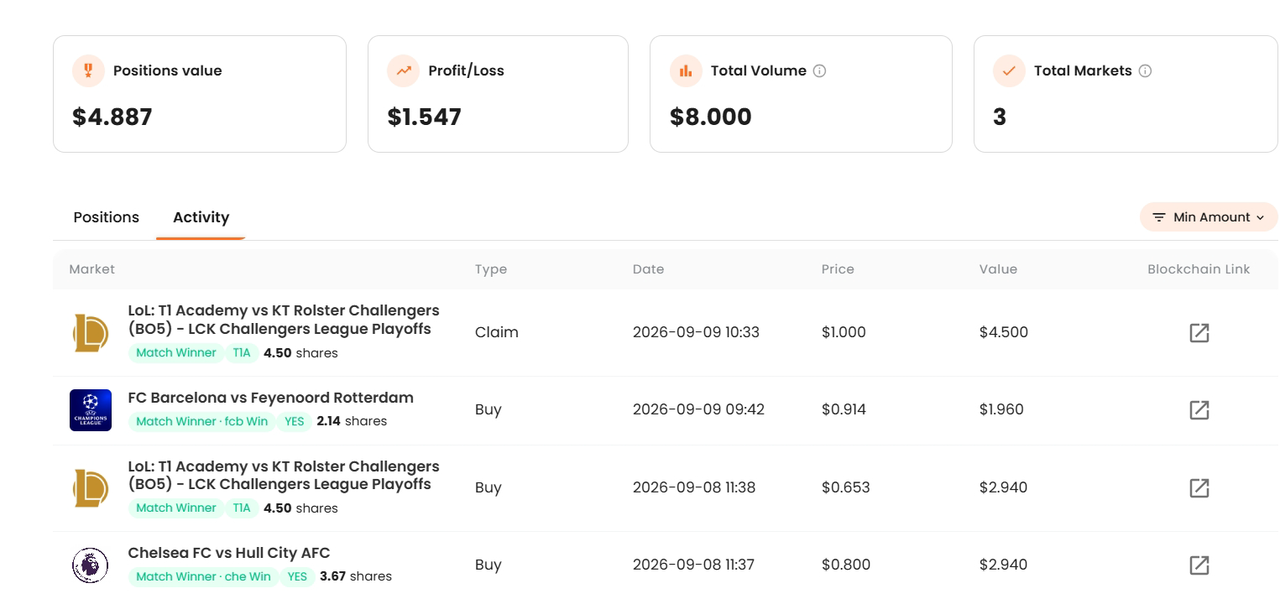Click the T1A tag in the Claim row
1280x599 pixels.
241,352
